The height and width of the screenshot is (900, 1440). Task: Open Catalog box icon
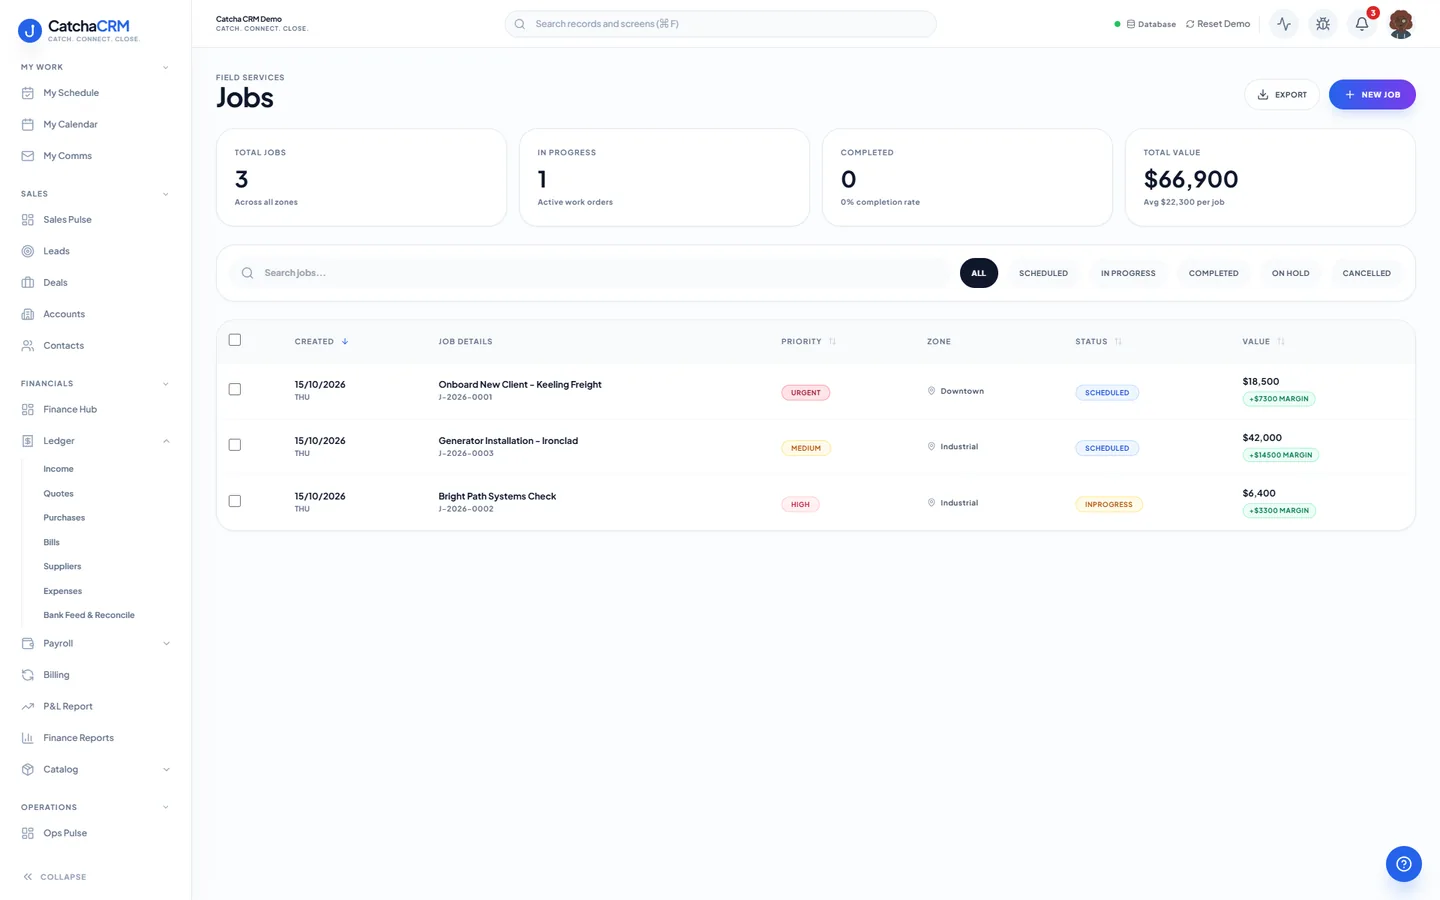[28, 770]
